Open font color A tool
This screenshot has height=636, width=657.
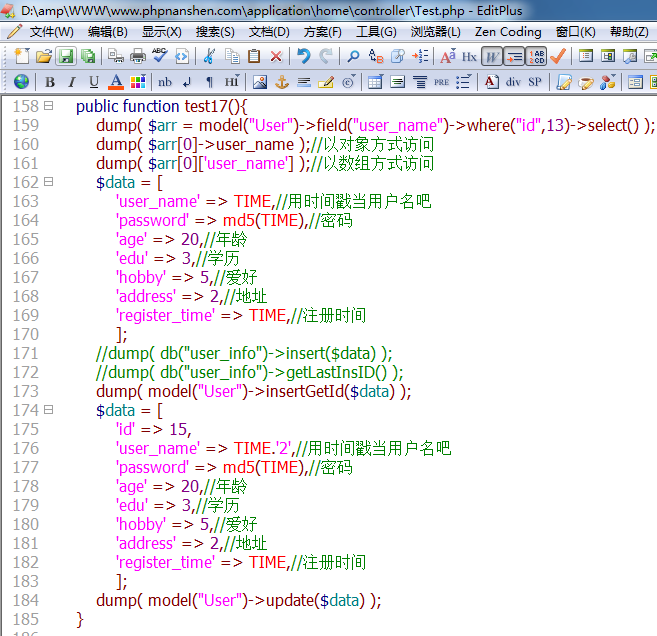pyautogui.click(x=116, y=82)
